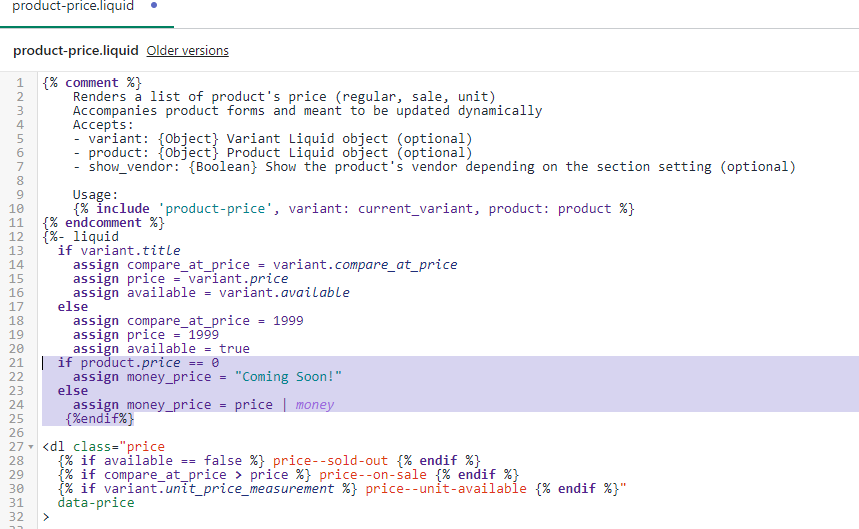Collapse the dl block at line 27
This screenshot has height=529, width=859.
coord(36,447)
